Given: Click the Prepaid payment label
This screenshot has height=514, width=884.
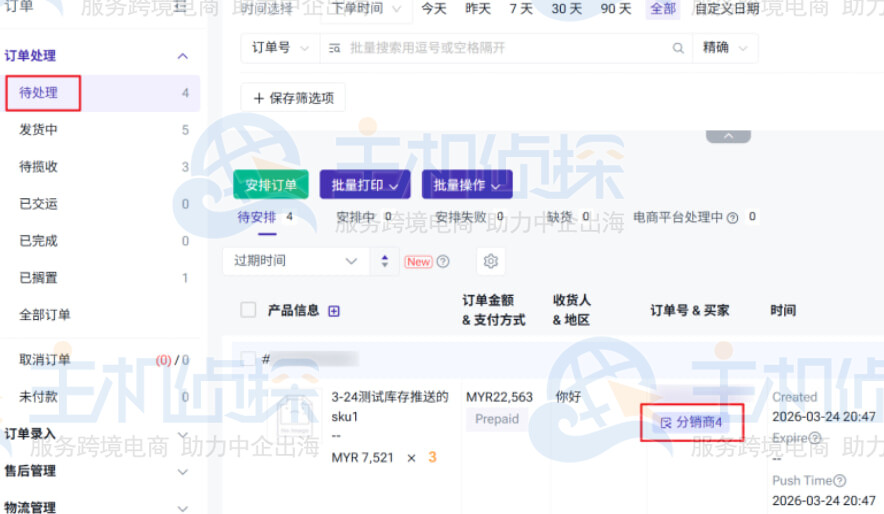Looking at the screenshot, I should coord(497,419).
